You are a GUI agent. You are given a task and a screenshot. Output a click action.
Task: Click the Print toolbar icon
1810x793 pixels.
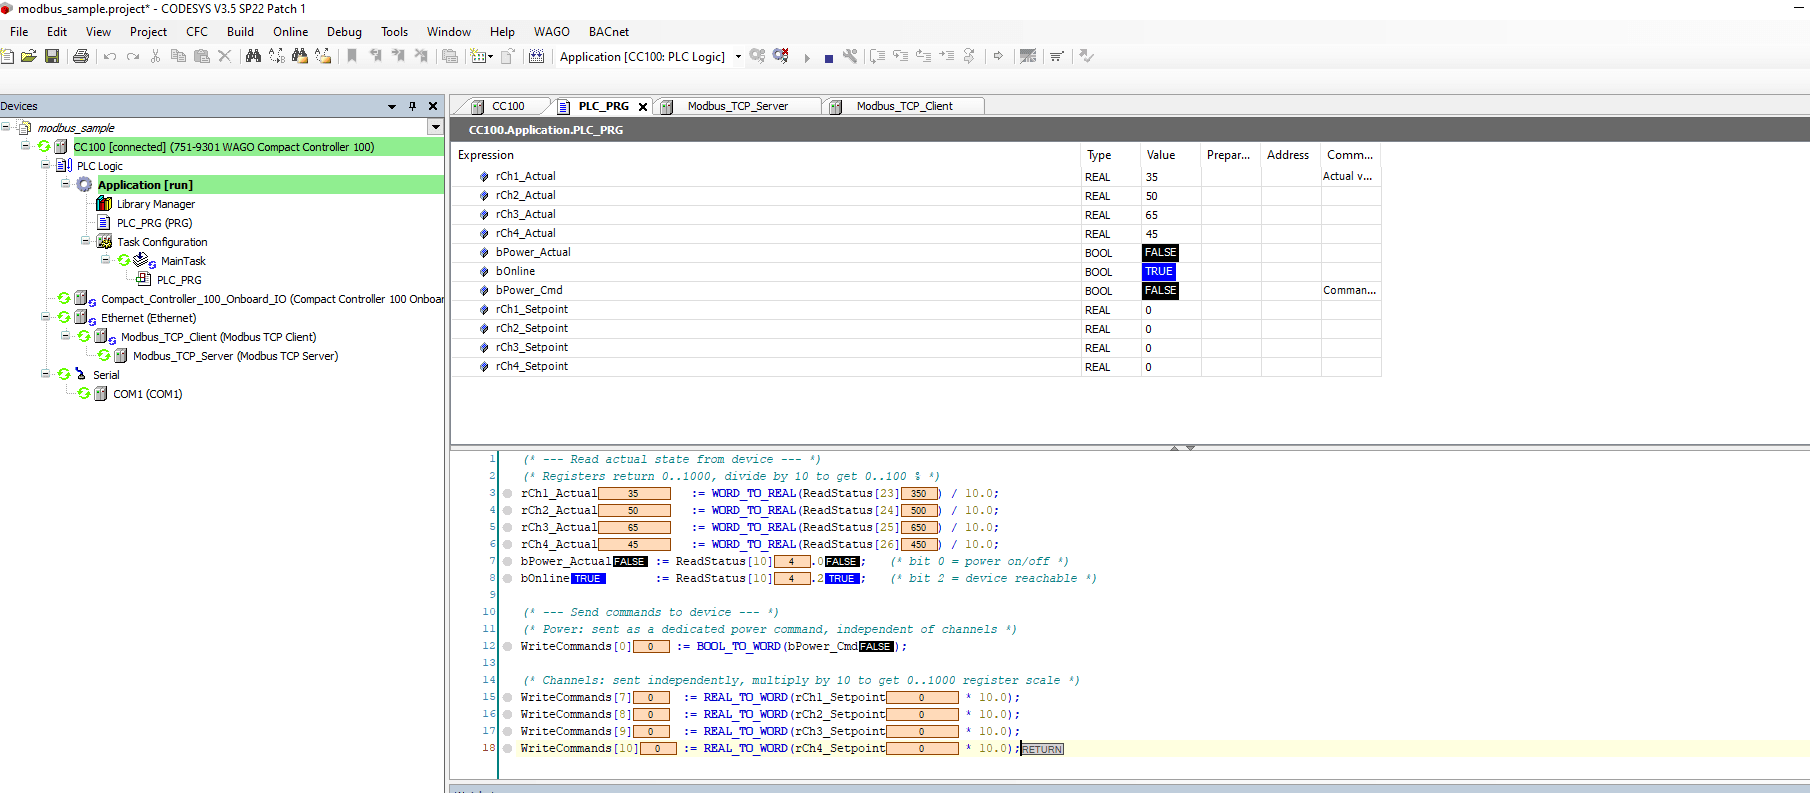point(81,56)
